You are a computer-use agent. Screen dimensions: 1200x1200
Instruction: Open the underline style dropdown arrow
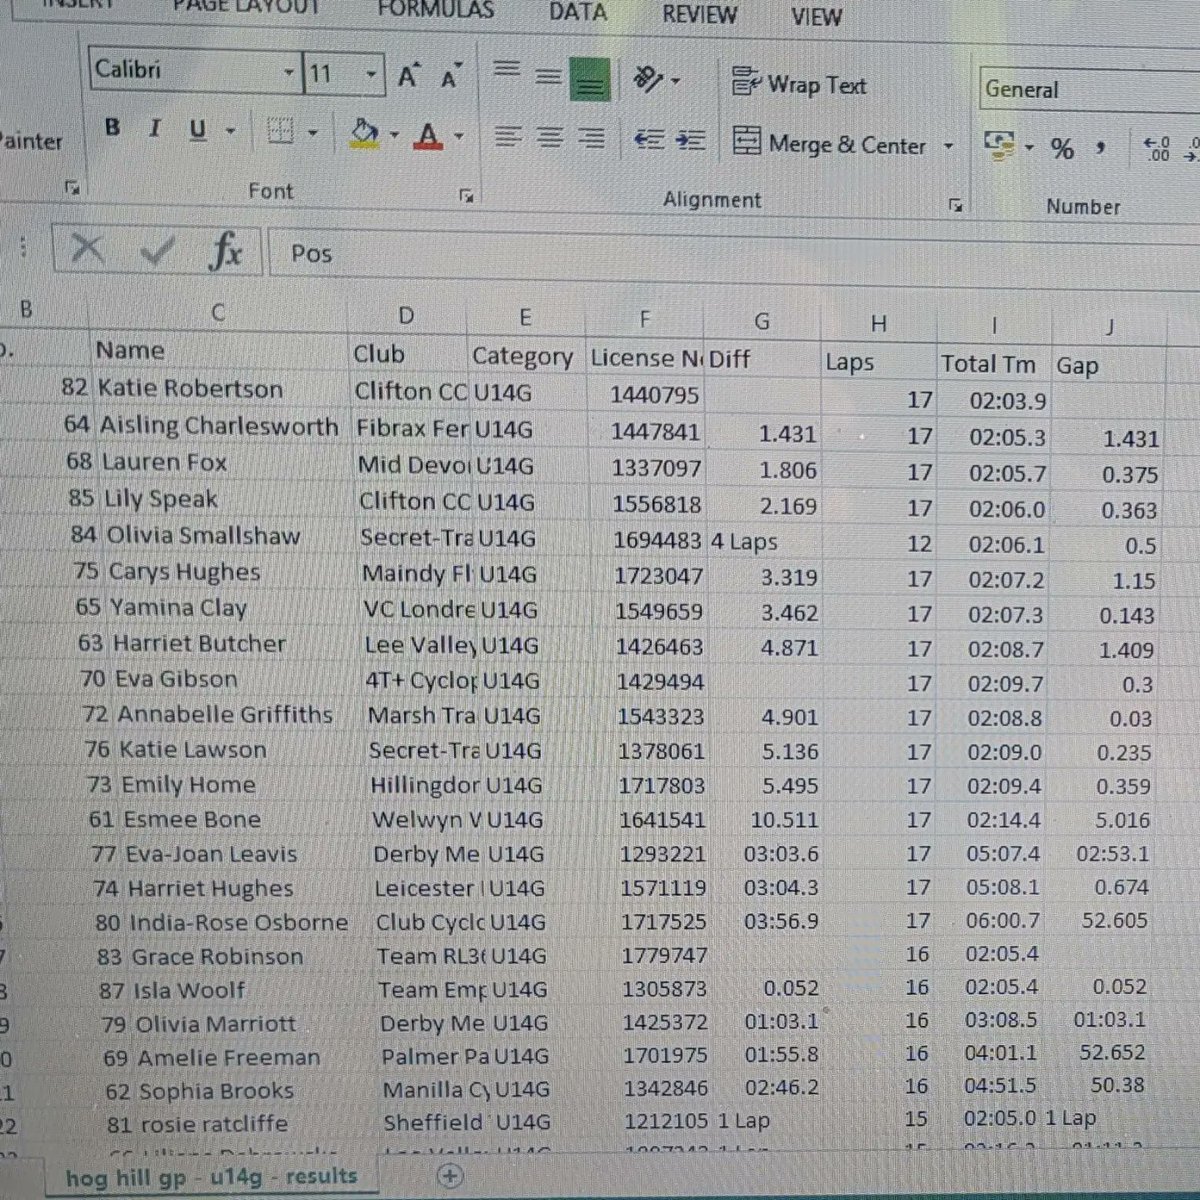(231, 131)
